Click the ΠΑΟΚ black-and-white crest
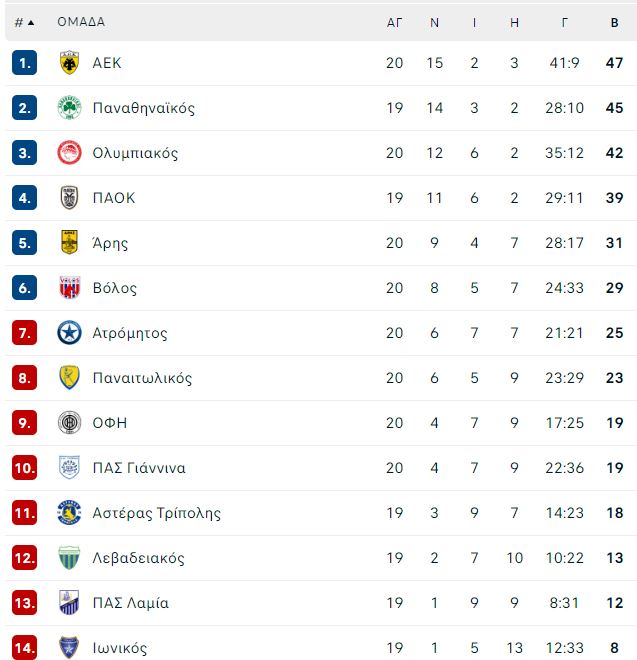The height and width of the screenshot is (660, 637). pos(69,198)
